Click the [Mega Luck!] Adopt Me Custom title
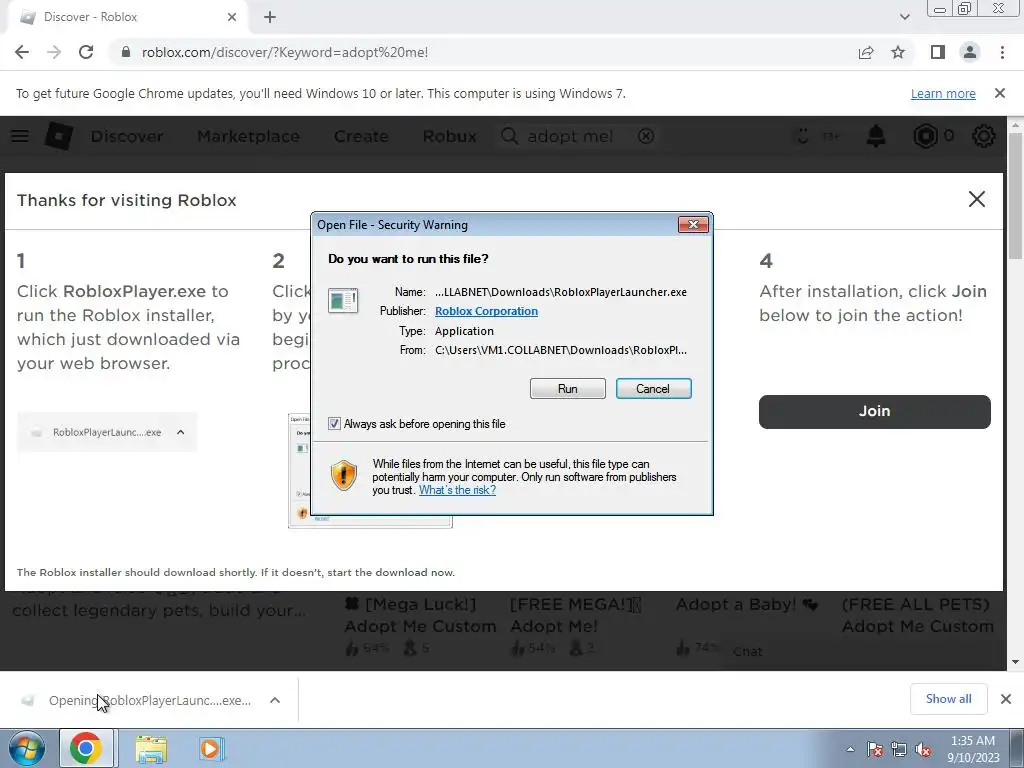 point(420,615)
